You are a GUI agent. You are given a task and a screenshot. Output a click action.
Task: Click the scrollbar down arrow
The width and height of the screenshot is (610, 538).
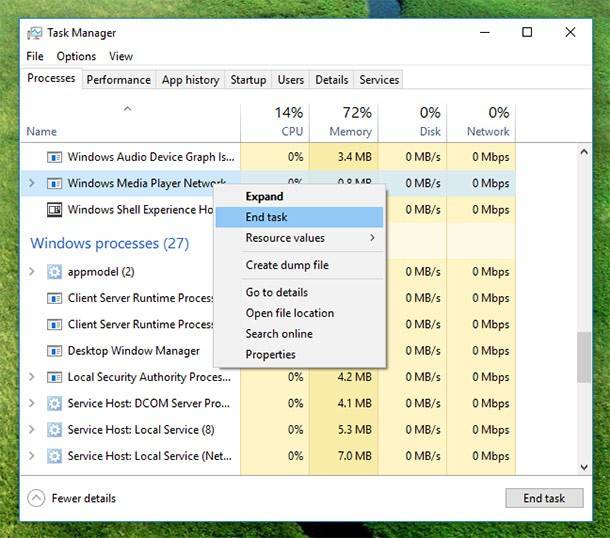(x=584, y=467)
